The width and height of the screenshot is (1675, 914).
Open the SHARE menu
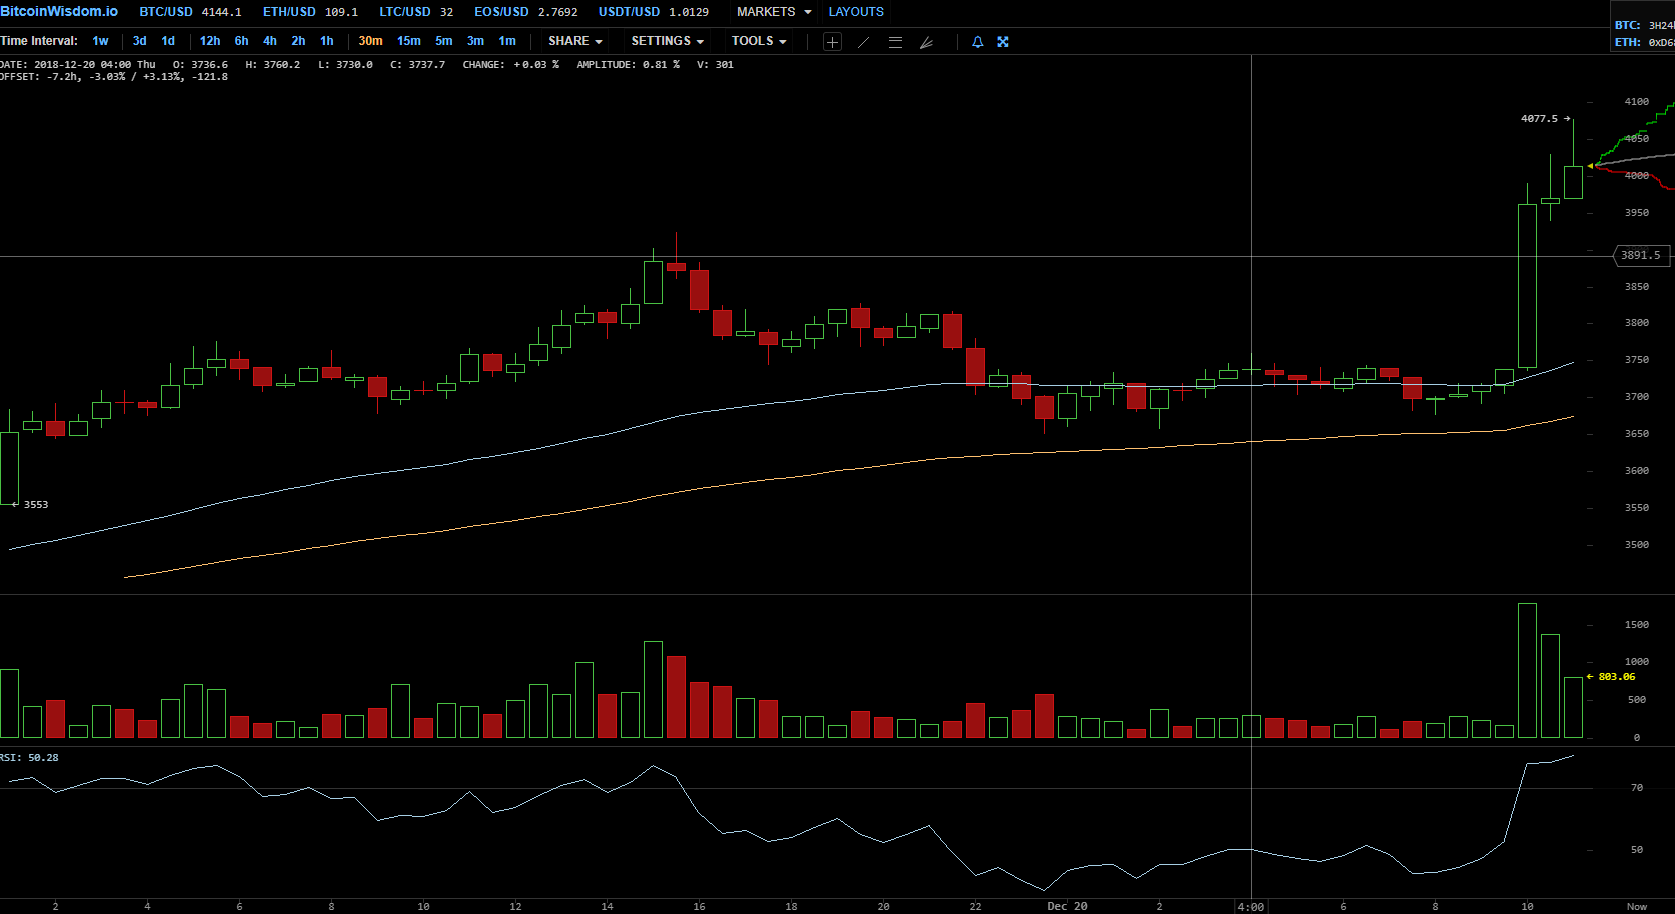click(x=575, y=41)
